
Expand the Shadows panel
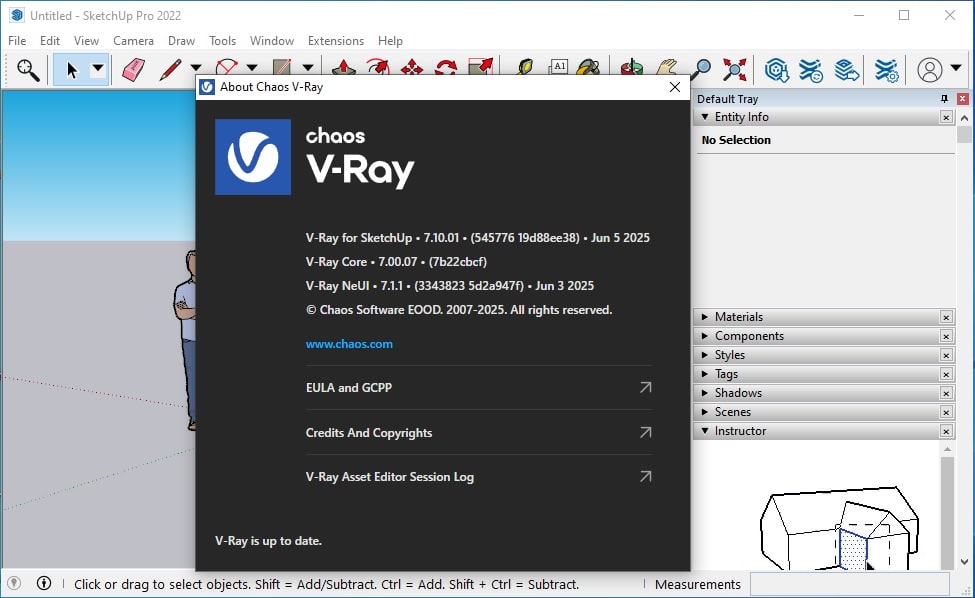pyautogui.click(x=705, y=393)
